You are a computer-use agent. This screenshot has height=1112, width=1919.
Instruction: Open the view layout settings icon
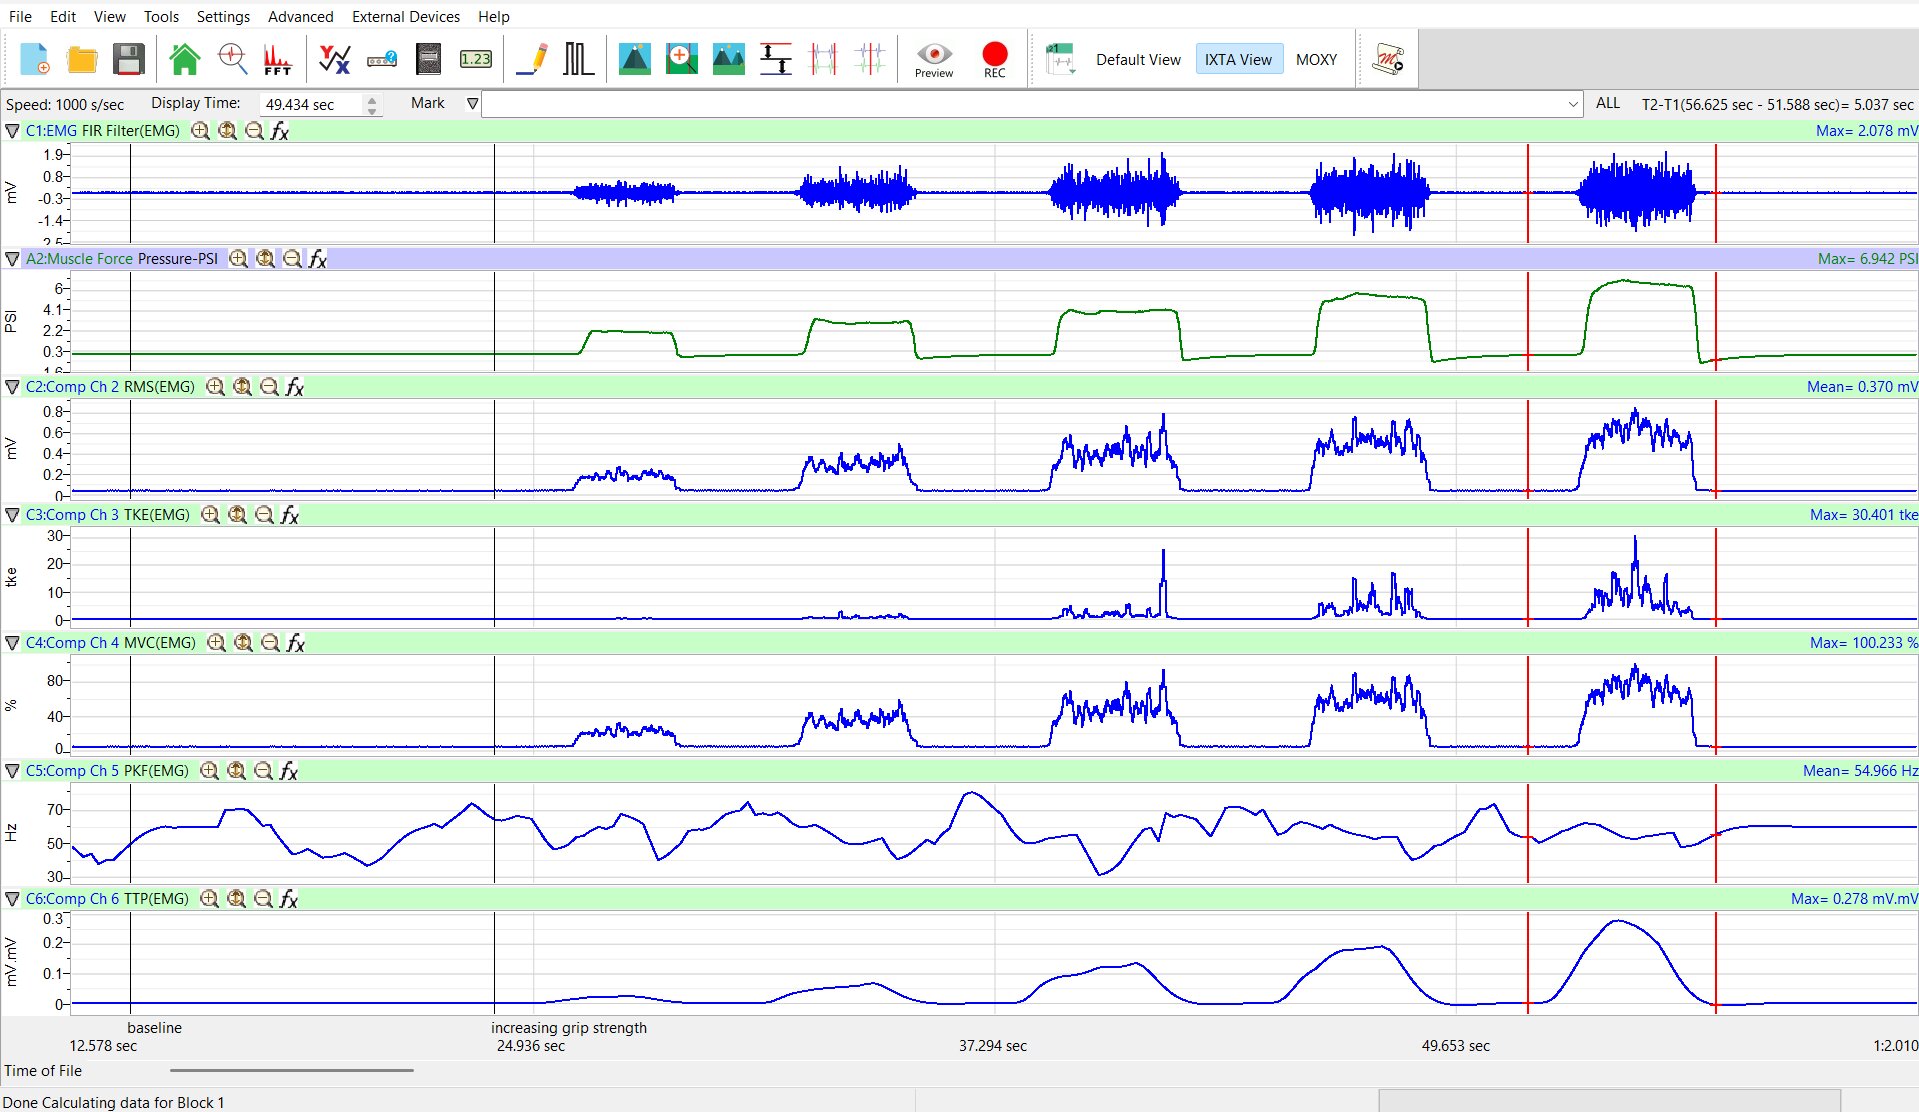(1060, 59)
